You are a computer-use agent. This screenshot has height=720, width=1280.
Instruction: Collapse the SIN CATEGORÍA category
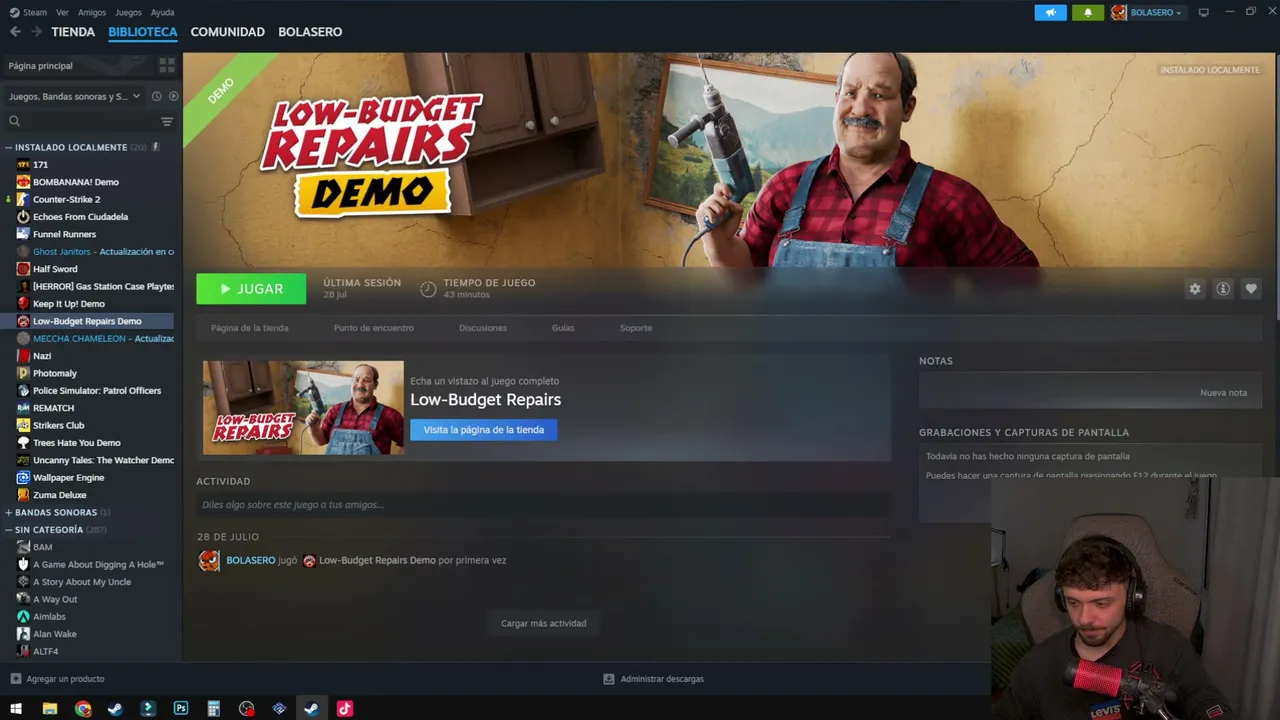(9, 530)
